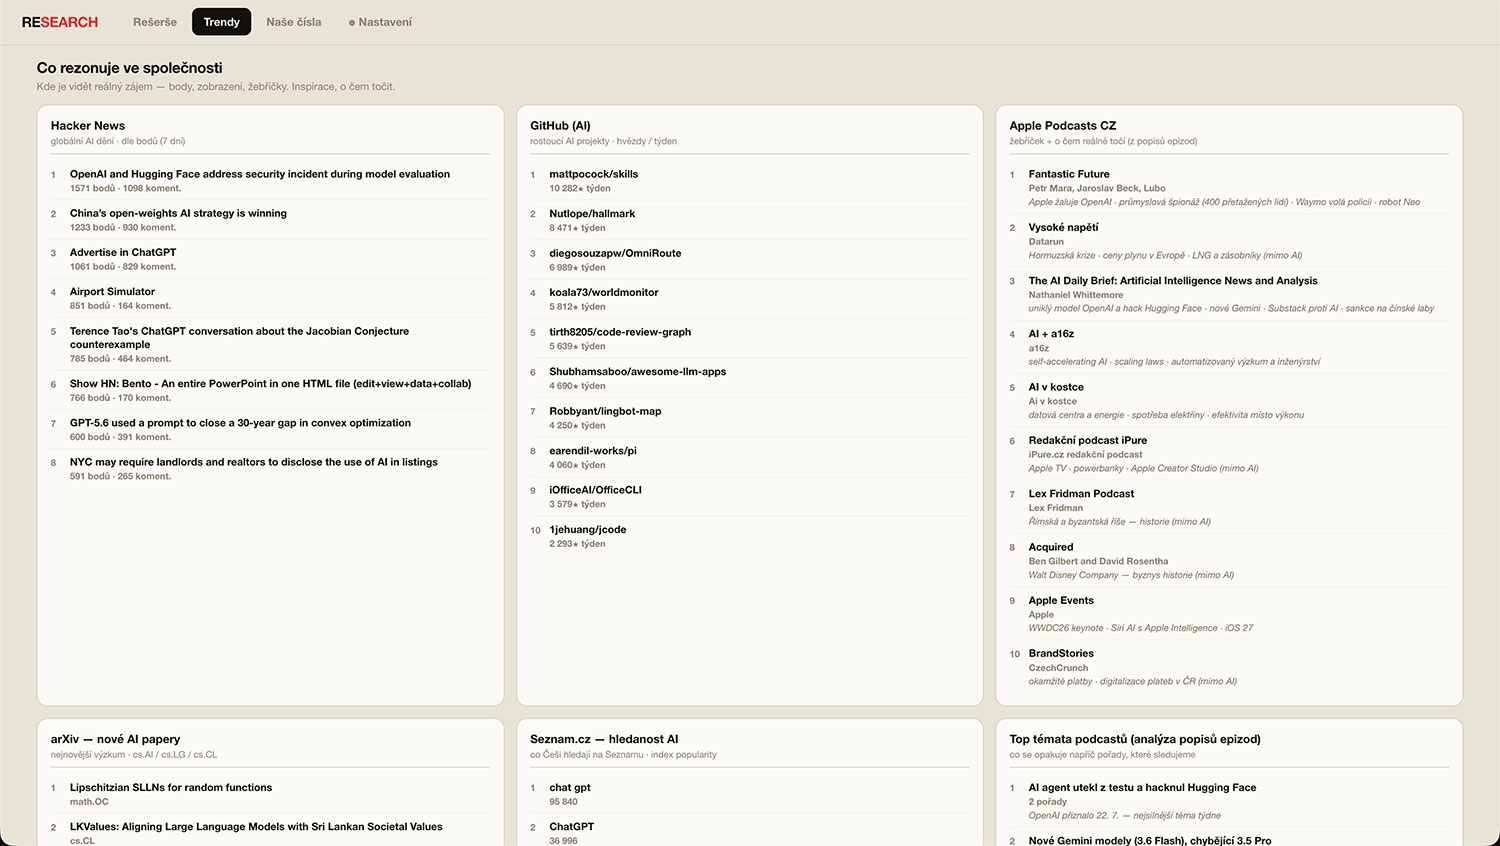1500x846 pixels.
Task: Open the GPT-5.6 convex optimization story
Action: tap(240, 423)
